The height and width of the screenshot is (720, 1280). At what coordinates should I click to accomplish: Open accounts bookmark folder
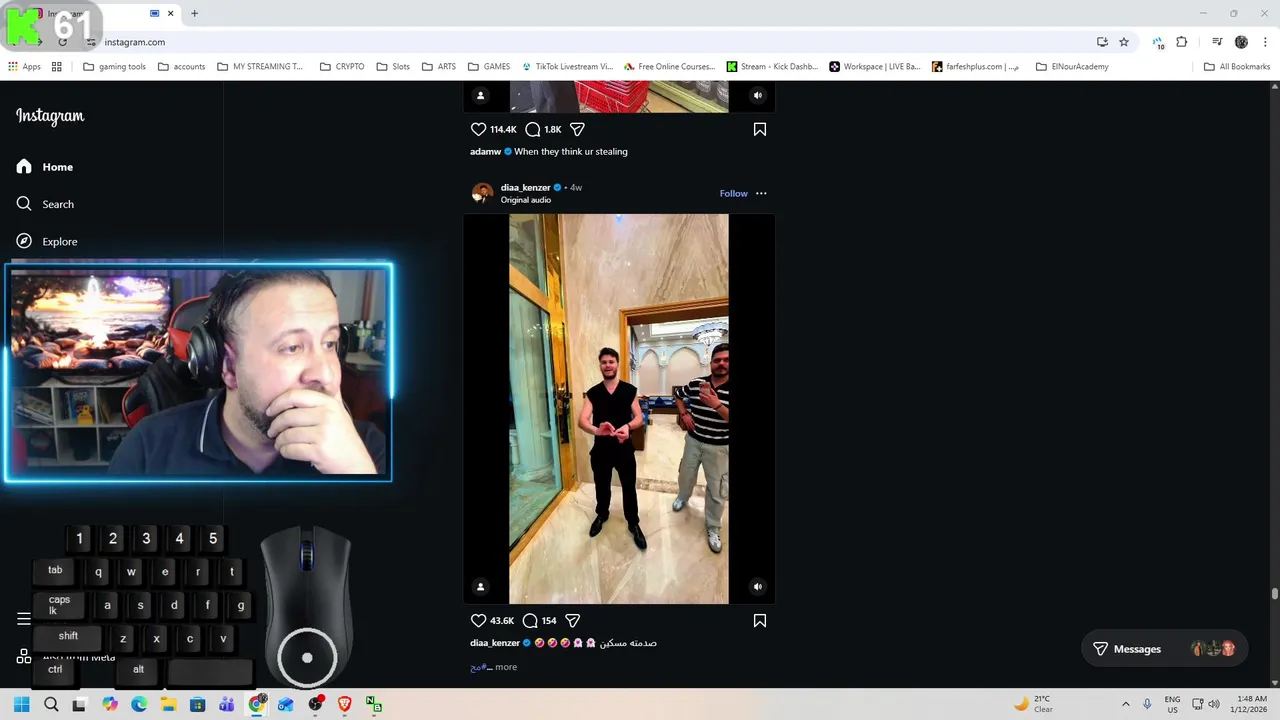(181, 67)
